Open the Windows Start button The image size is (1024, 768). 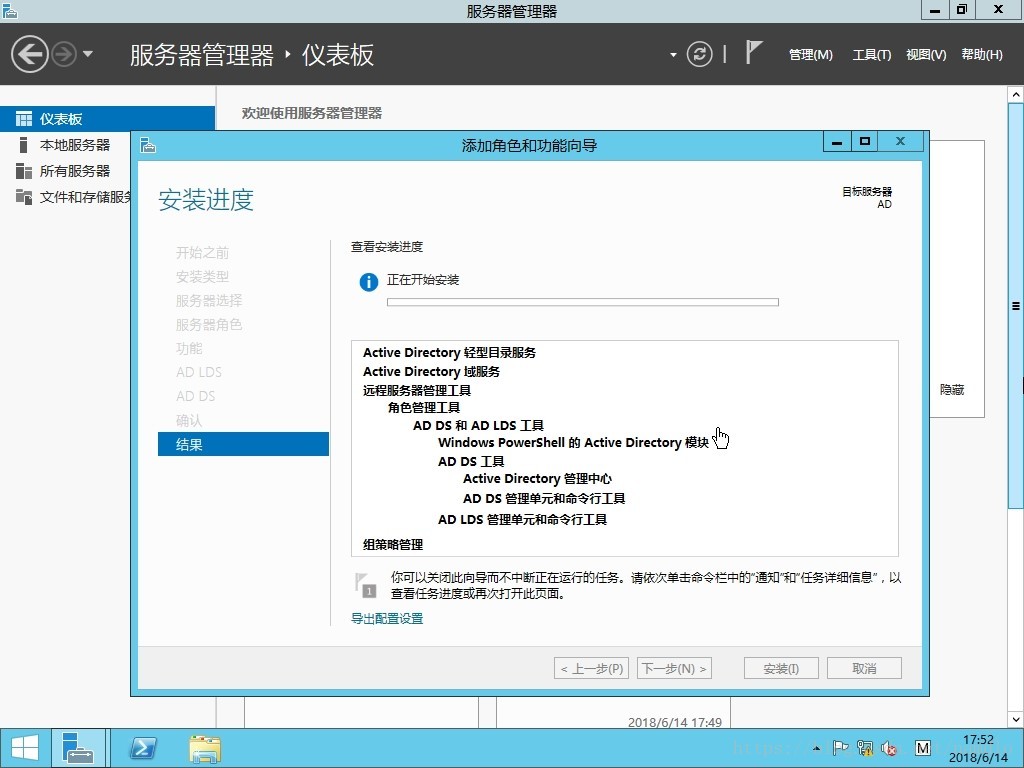pos(25,748)
